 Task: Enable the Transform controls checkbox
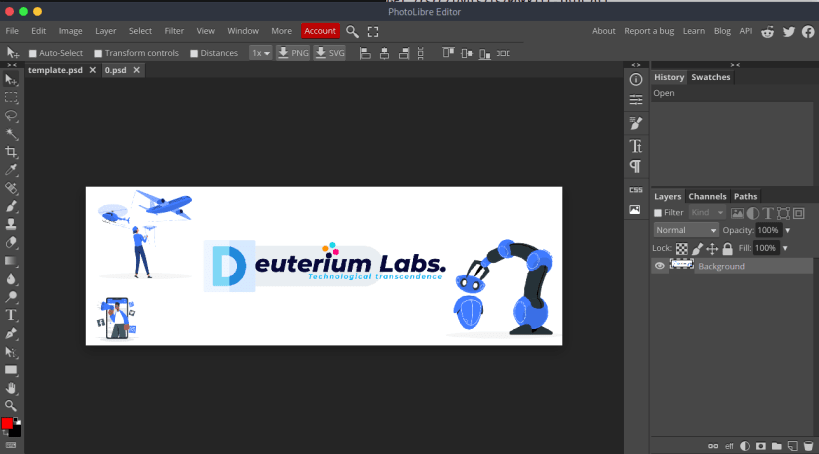[98, 53]
